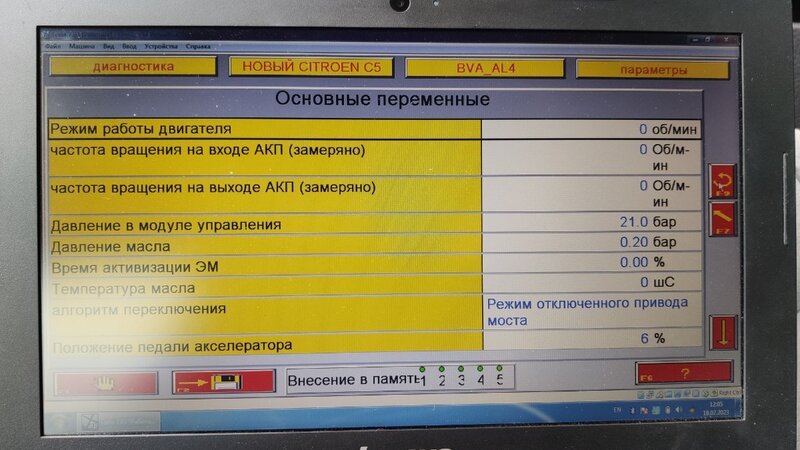Select memory slot 5 indicator
The image size is (800, 450).
[x=498, y=378]
